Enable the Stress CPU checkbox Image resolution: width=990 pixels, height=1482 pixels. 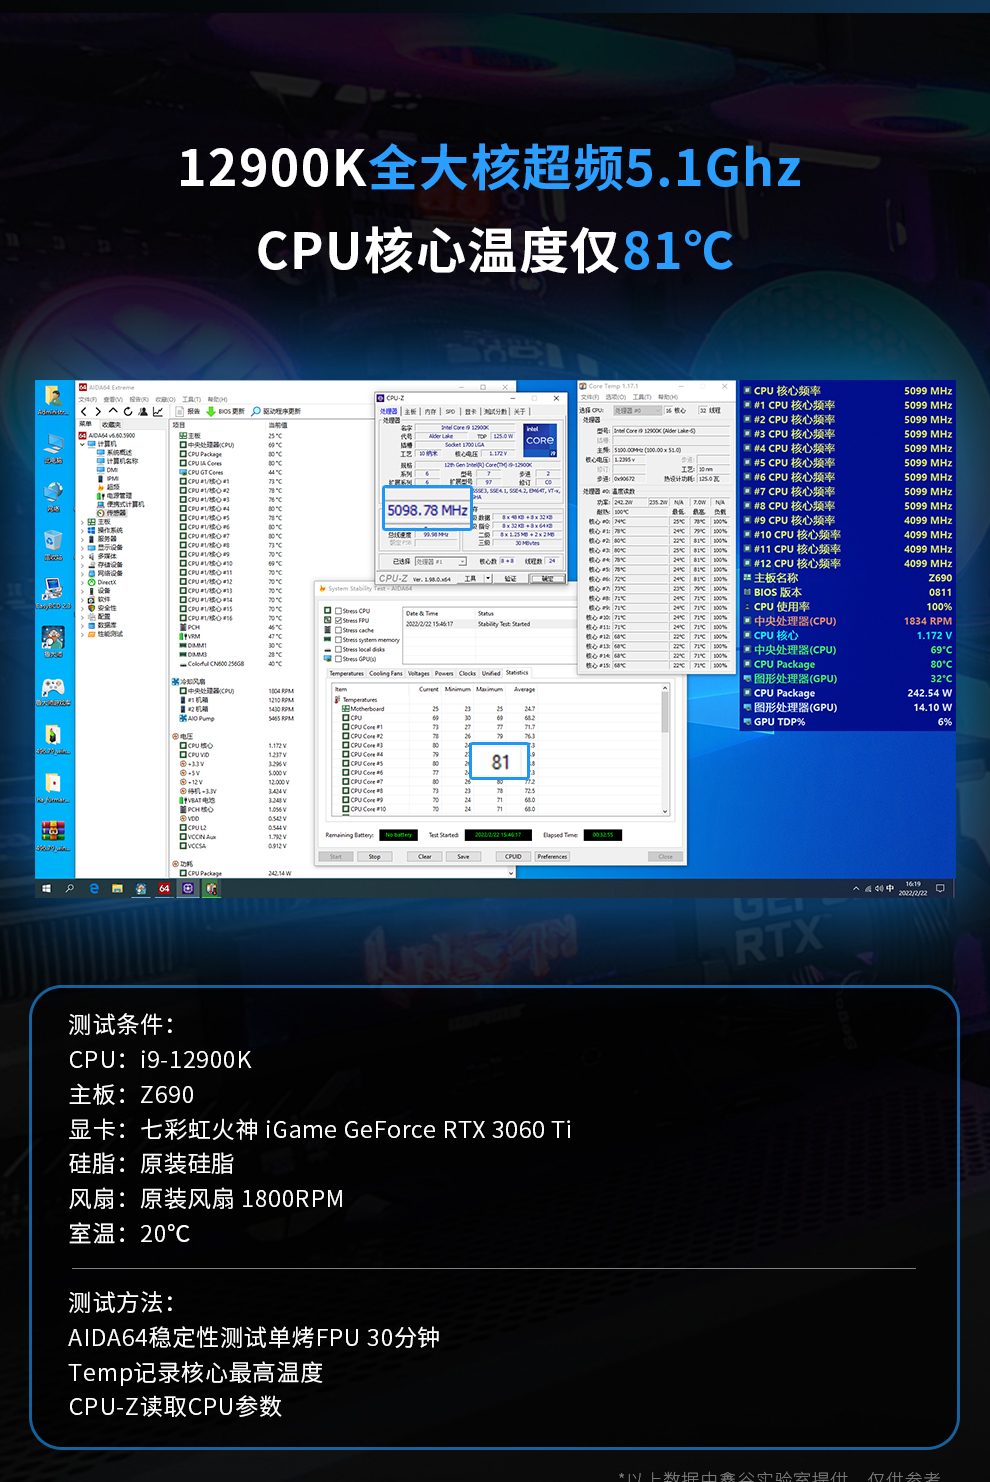point(338,610)
